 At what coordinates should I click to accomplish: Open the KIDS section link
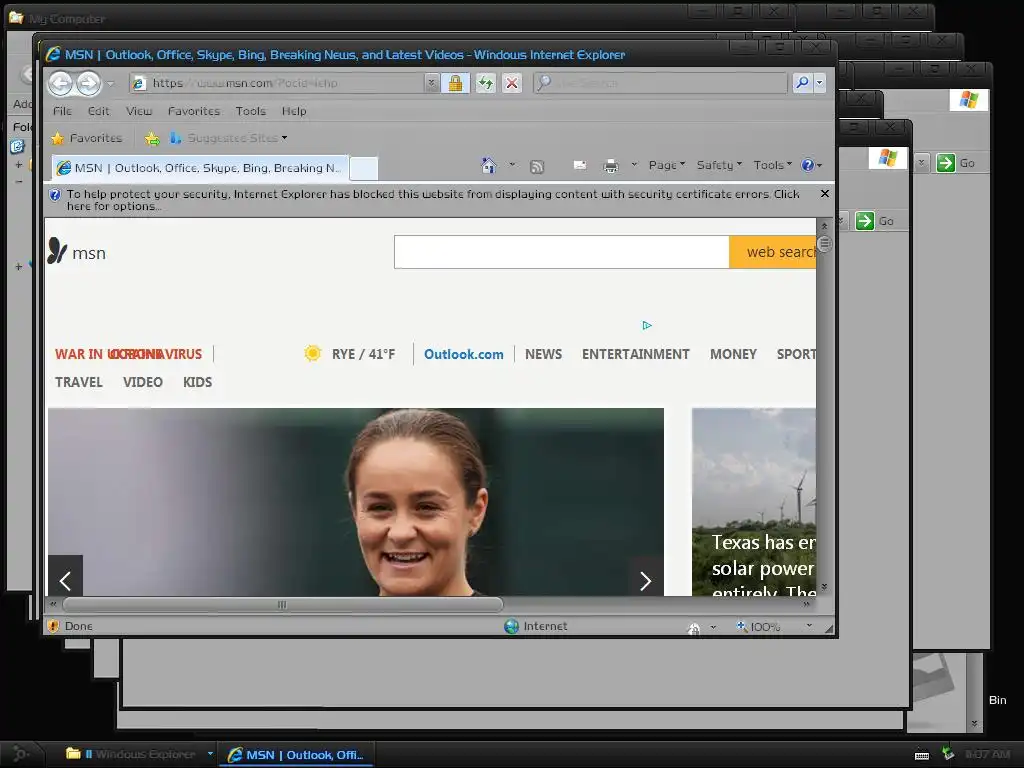click(x=197, y=382)
